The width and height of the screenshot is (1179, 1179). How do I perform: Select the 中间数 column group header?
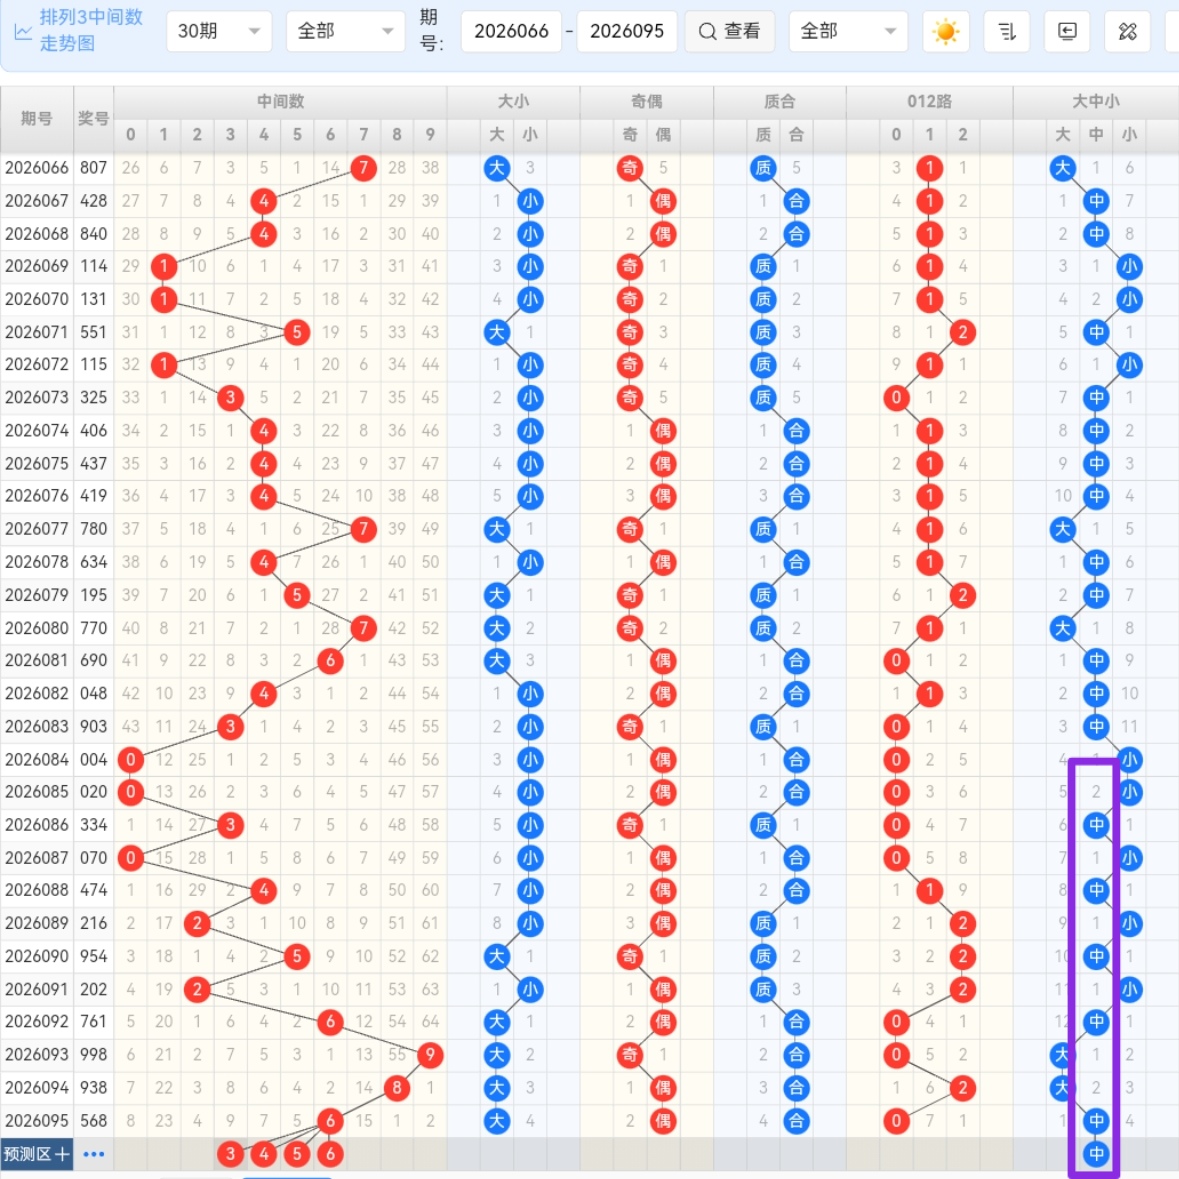tap(280, 101)
